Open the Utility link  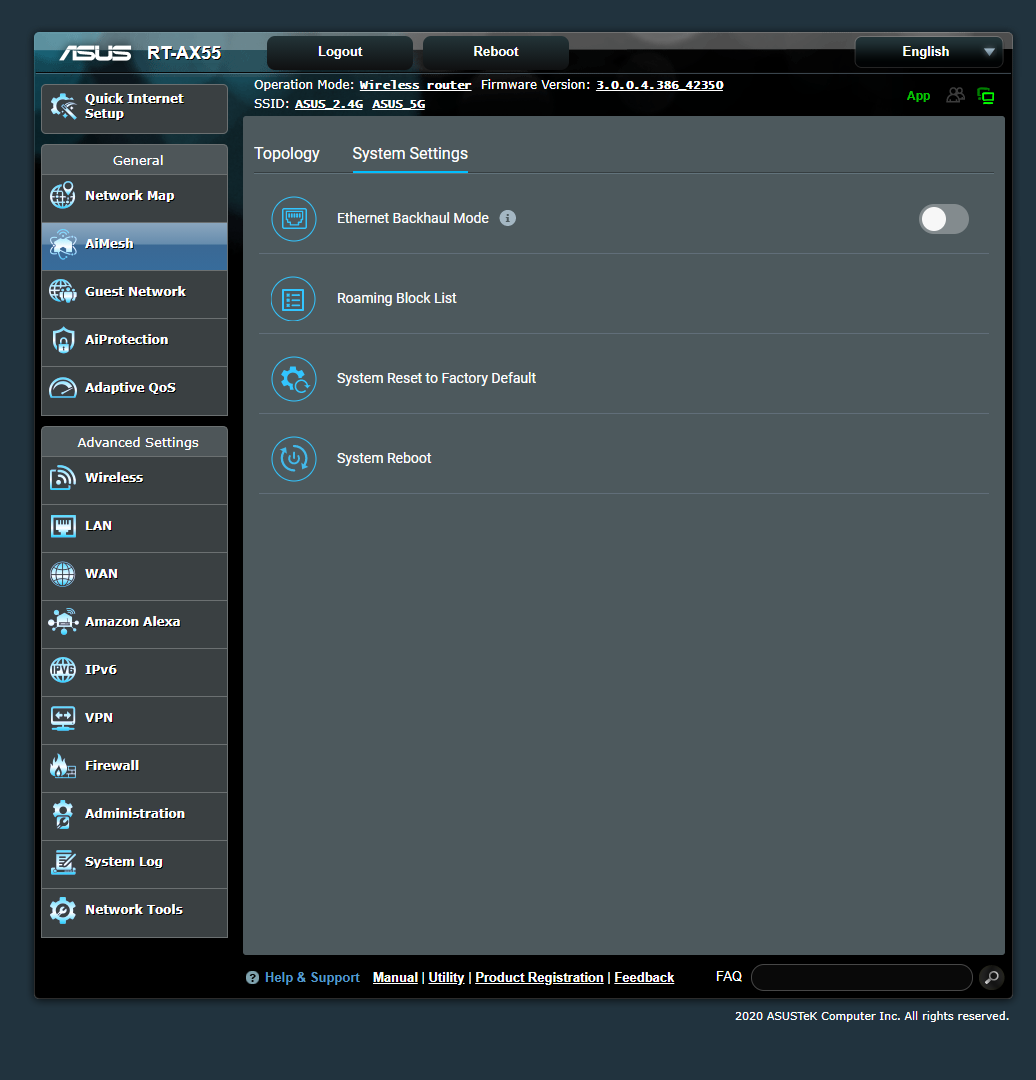446,977
